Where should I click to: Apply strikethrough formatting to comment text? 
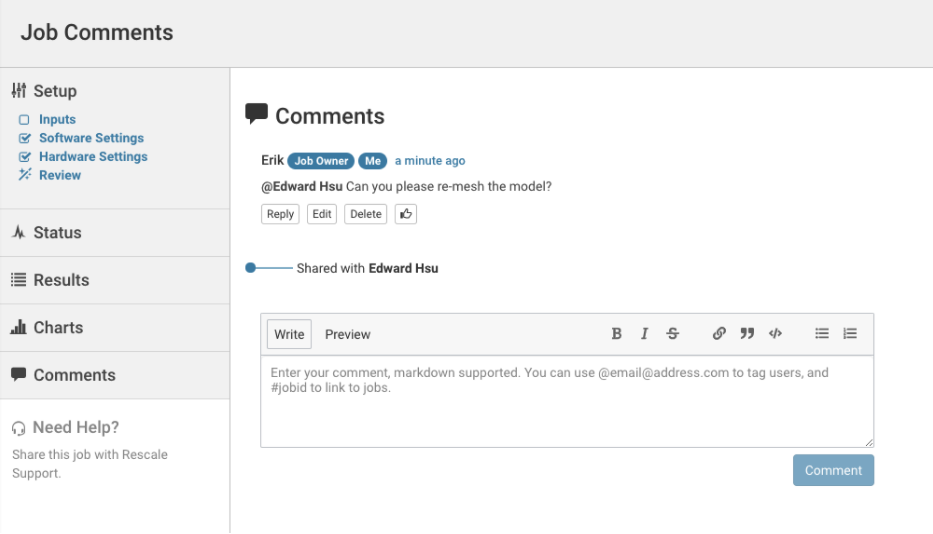tap(673, 334)
